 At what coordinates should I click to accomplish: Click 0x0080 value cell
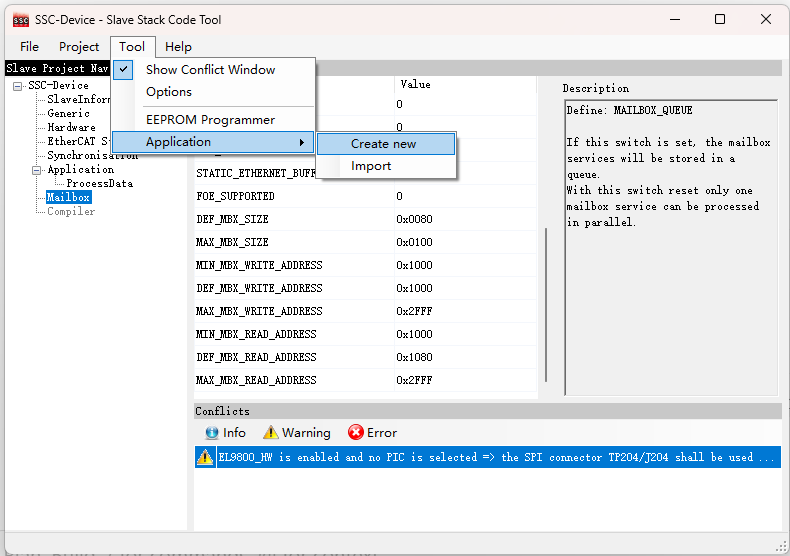pyautogui.click(x=414, y=219)
